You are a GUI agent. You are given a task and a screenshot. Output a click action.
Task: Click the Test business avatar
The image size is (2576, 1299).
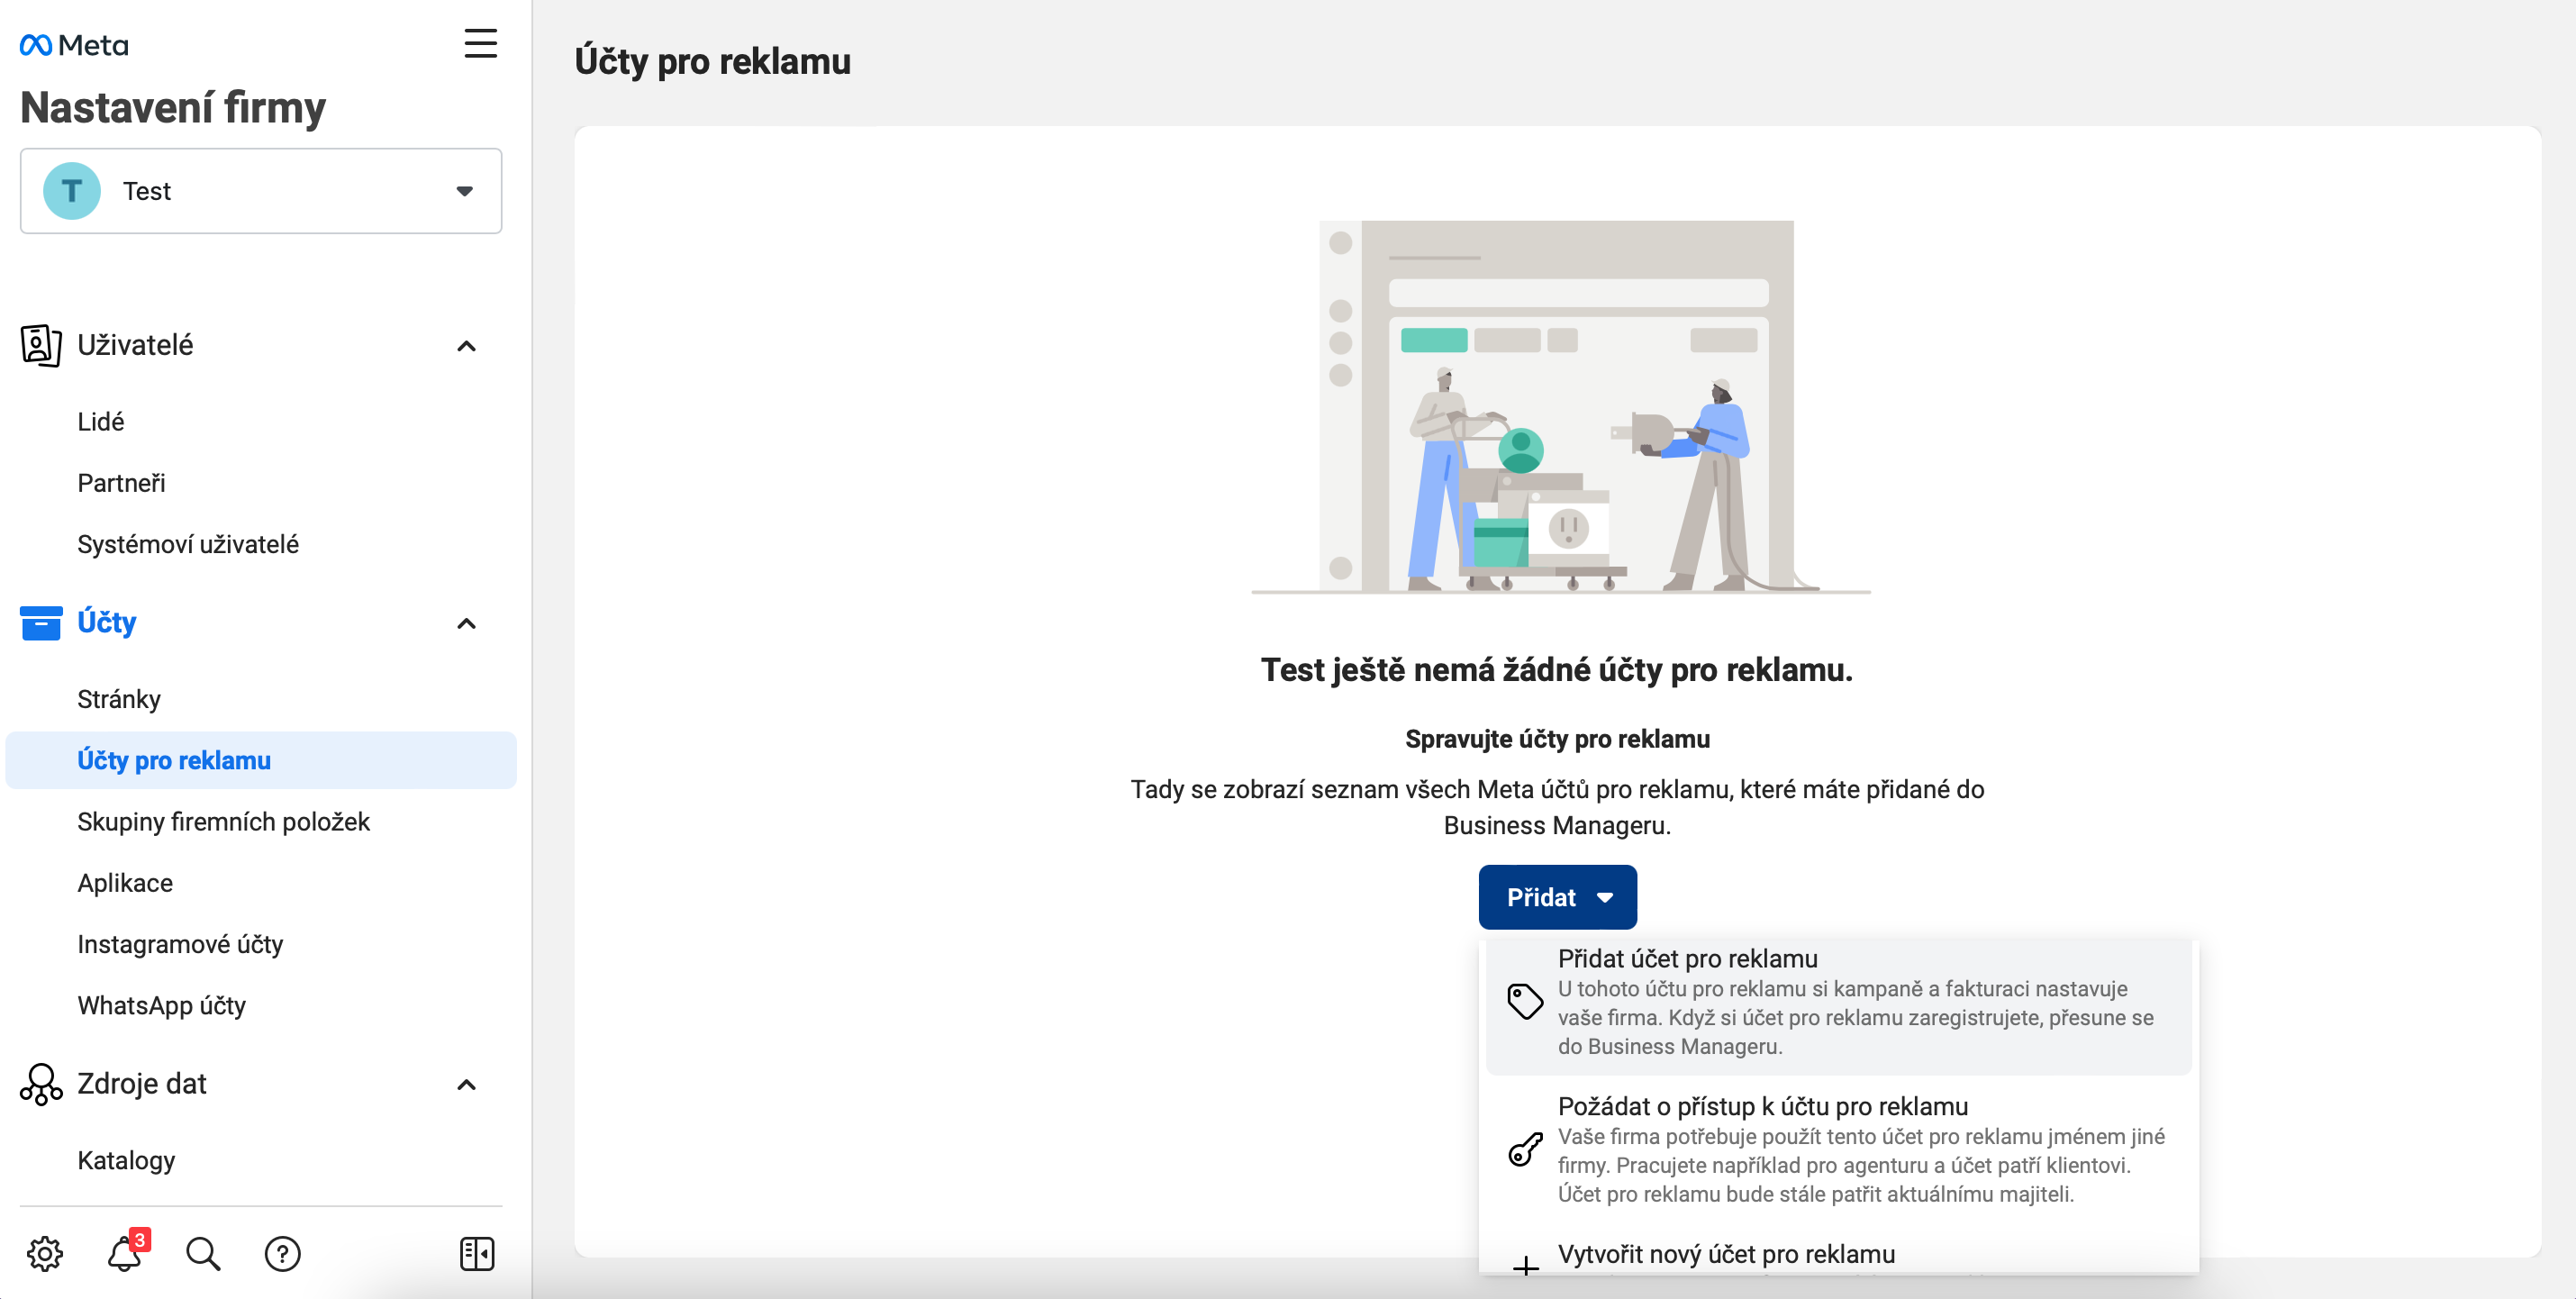tap(72, 191)
